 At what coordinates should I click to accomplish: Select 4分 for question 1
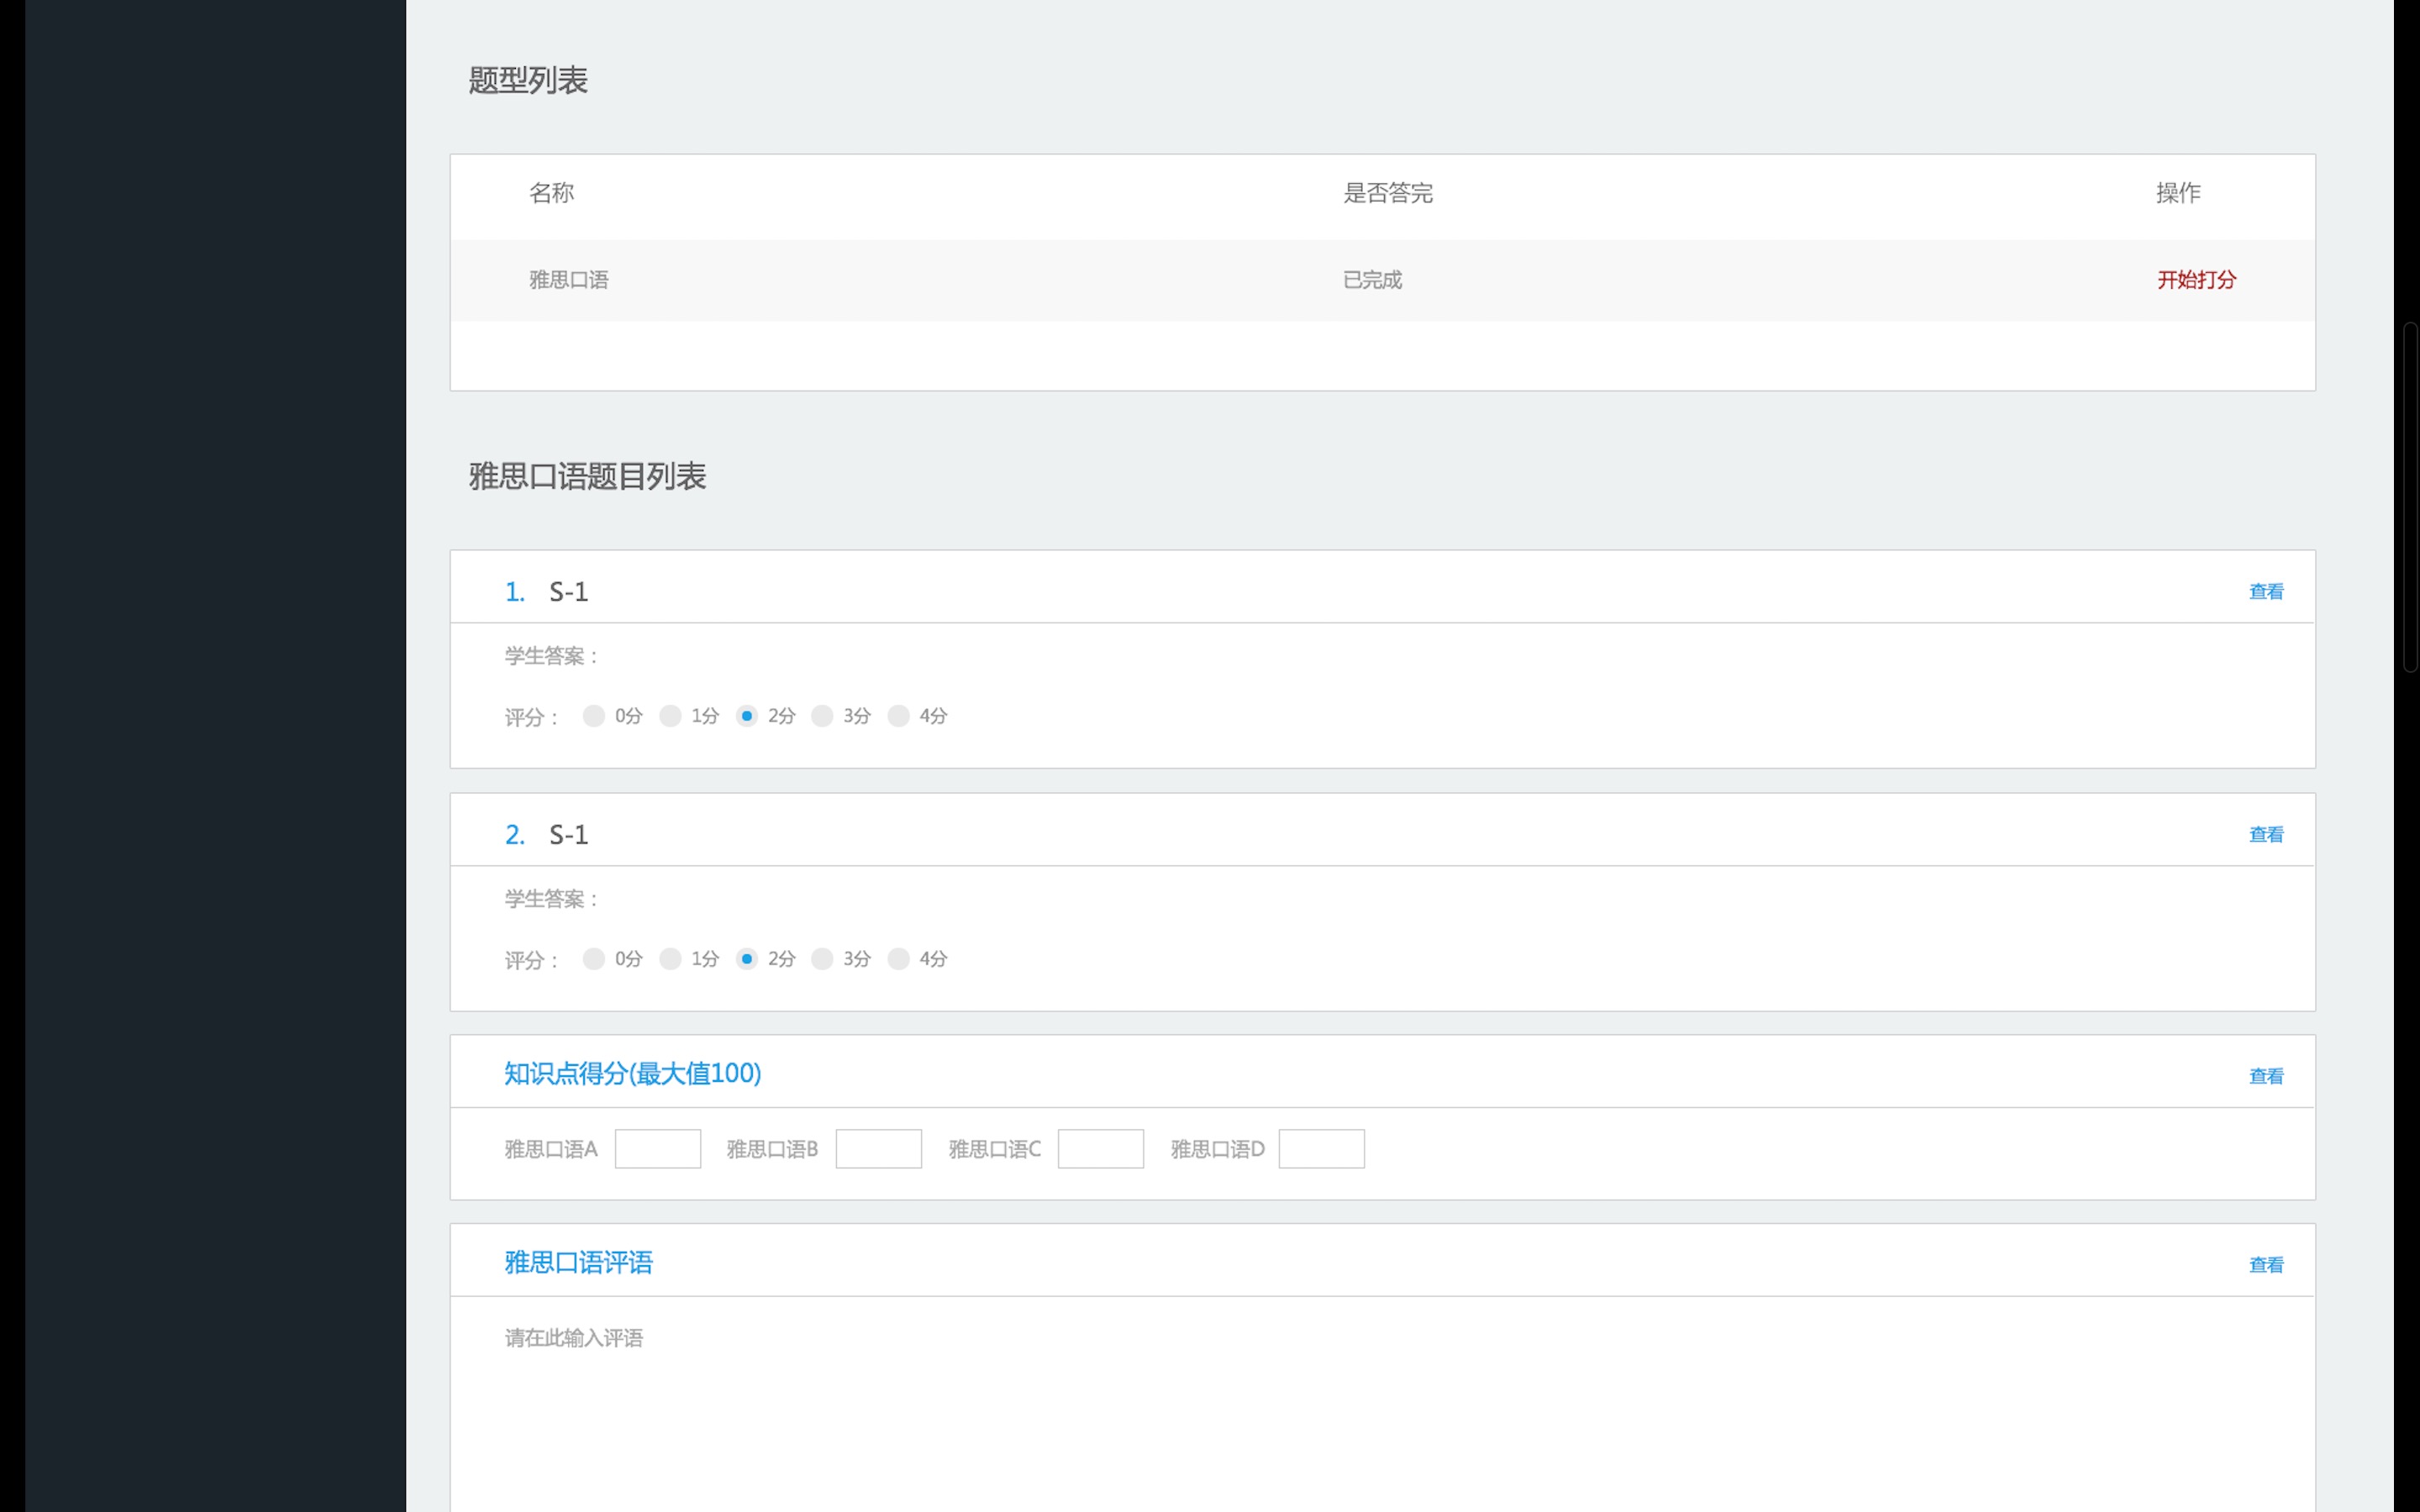(x=898, y=716)
